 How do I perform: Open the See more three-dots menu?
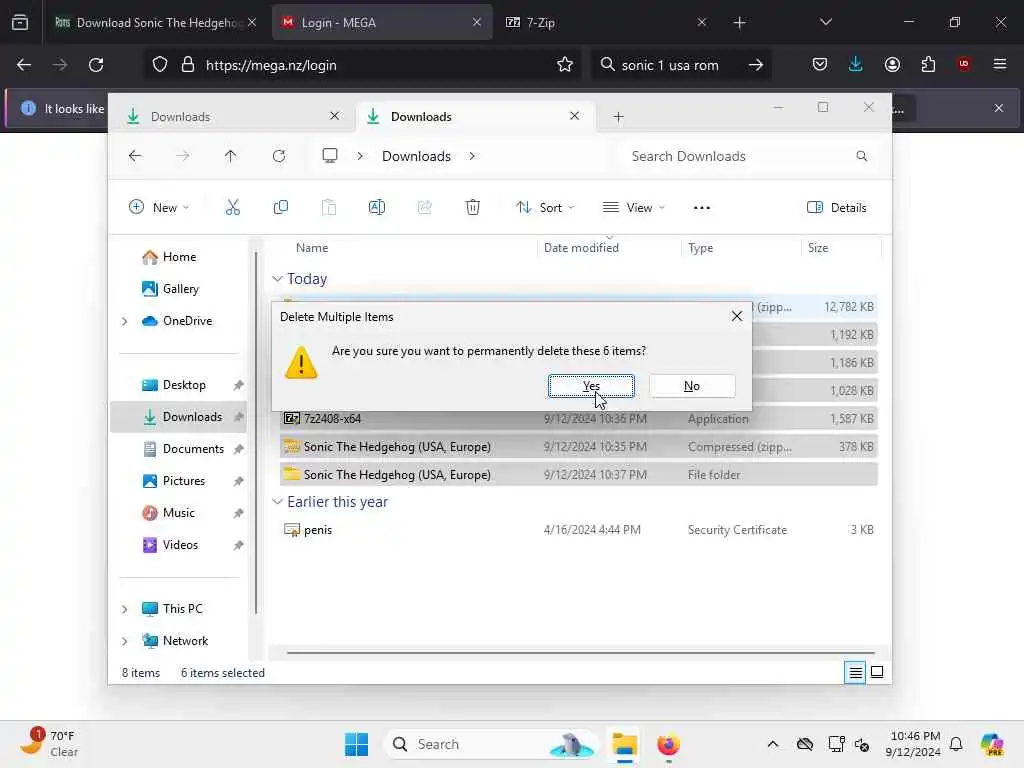[701, 208]
